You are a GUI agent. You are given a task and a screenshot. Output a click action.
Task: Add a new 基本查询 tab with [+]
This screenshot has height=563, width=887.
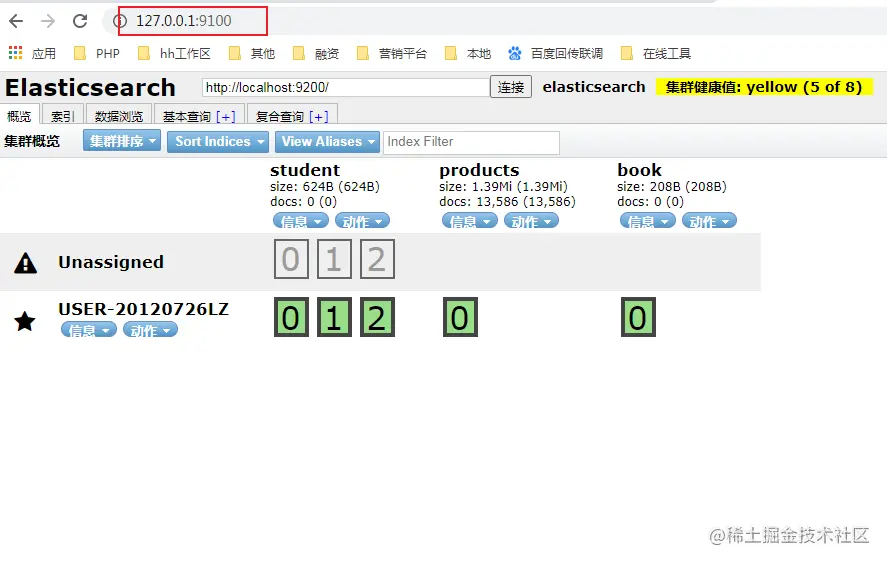pyautogui.click(x=226, y=117)
